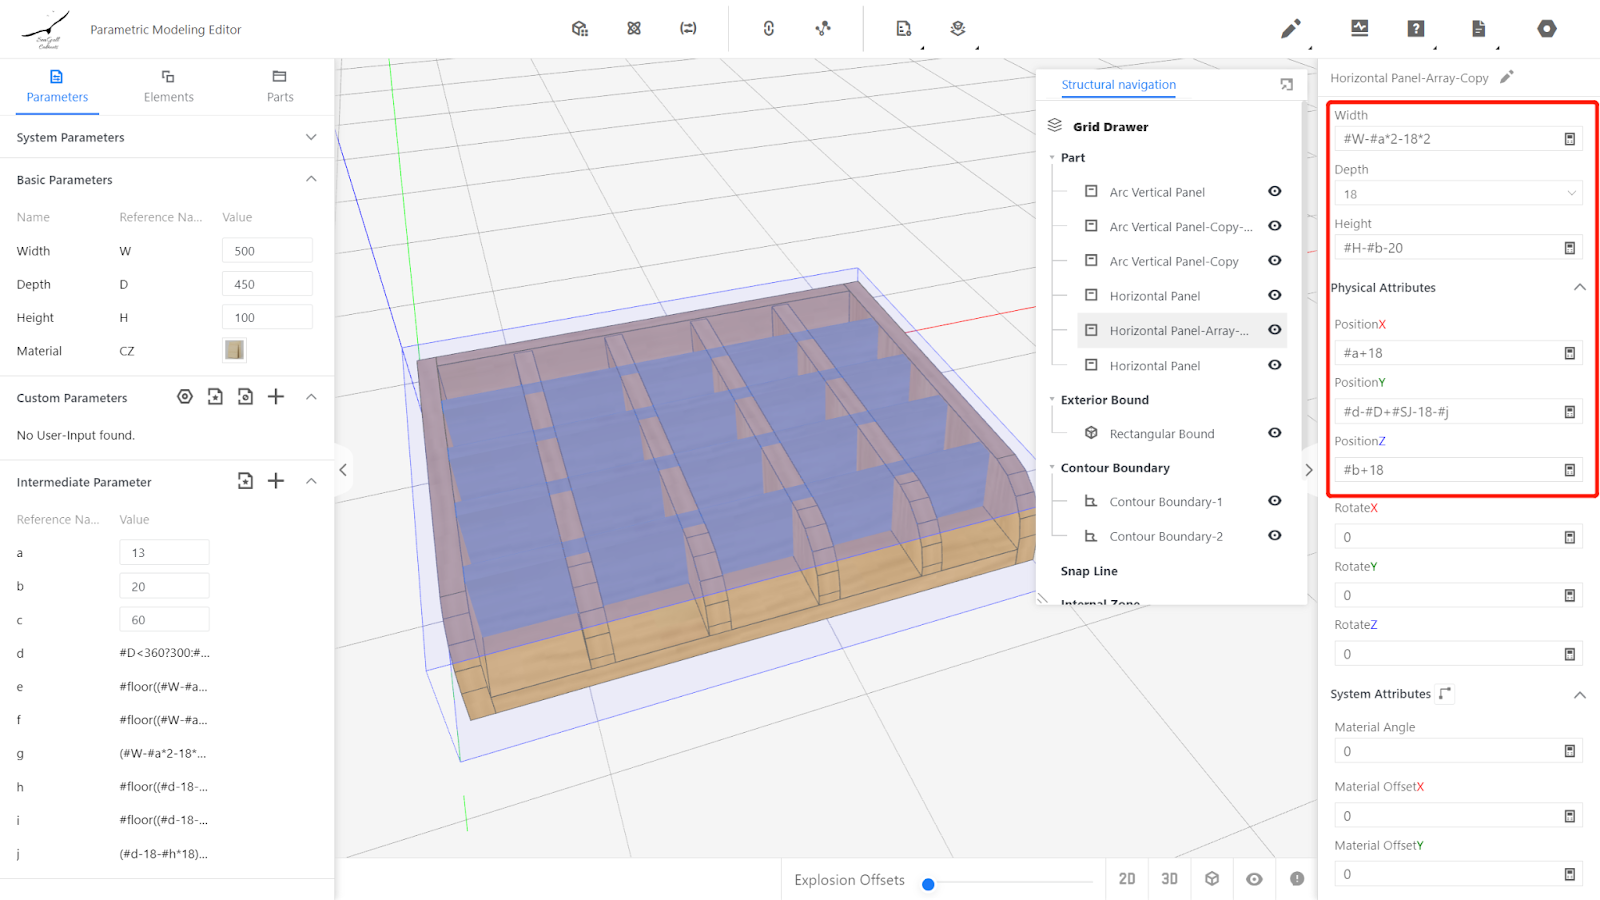Select Contour Boundary-2 in the tree
1600x900 pixels.
[1165, 536]
